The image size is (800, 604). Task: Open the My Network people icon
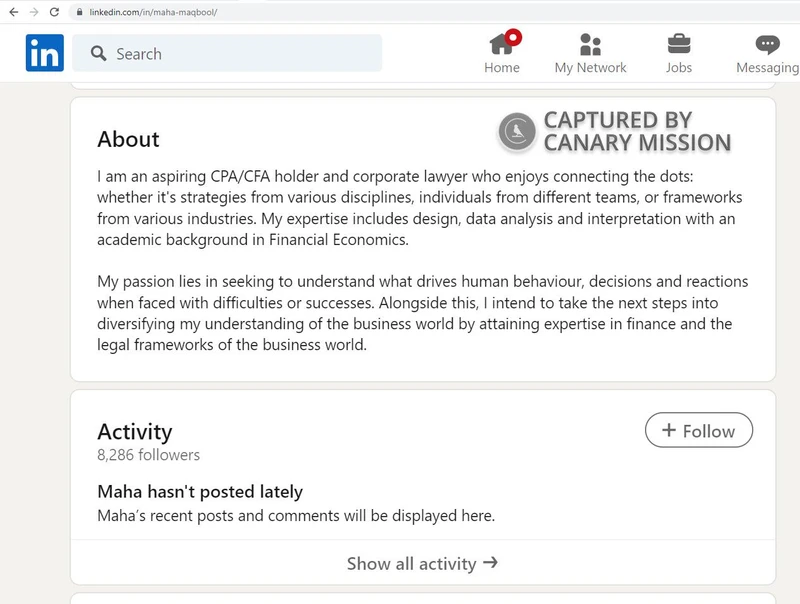pyautogui.click(x=590, y=44)
